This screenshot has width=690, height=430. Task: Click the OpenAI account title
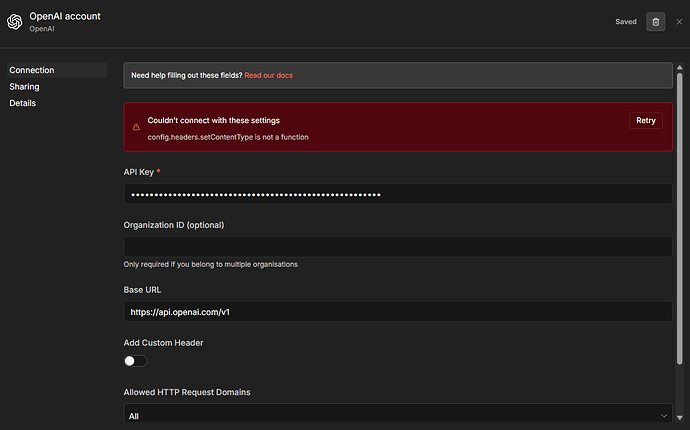tap(65, 16)
